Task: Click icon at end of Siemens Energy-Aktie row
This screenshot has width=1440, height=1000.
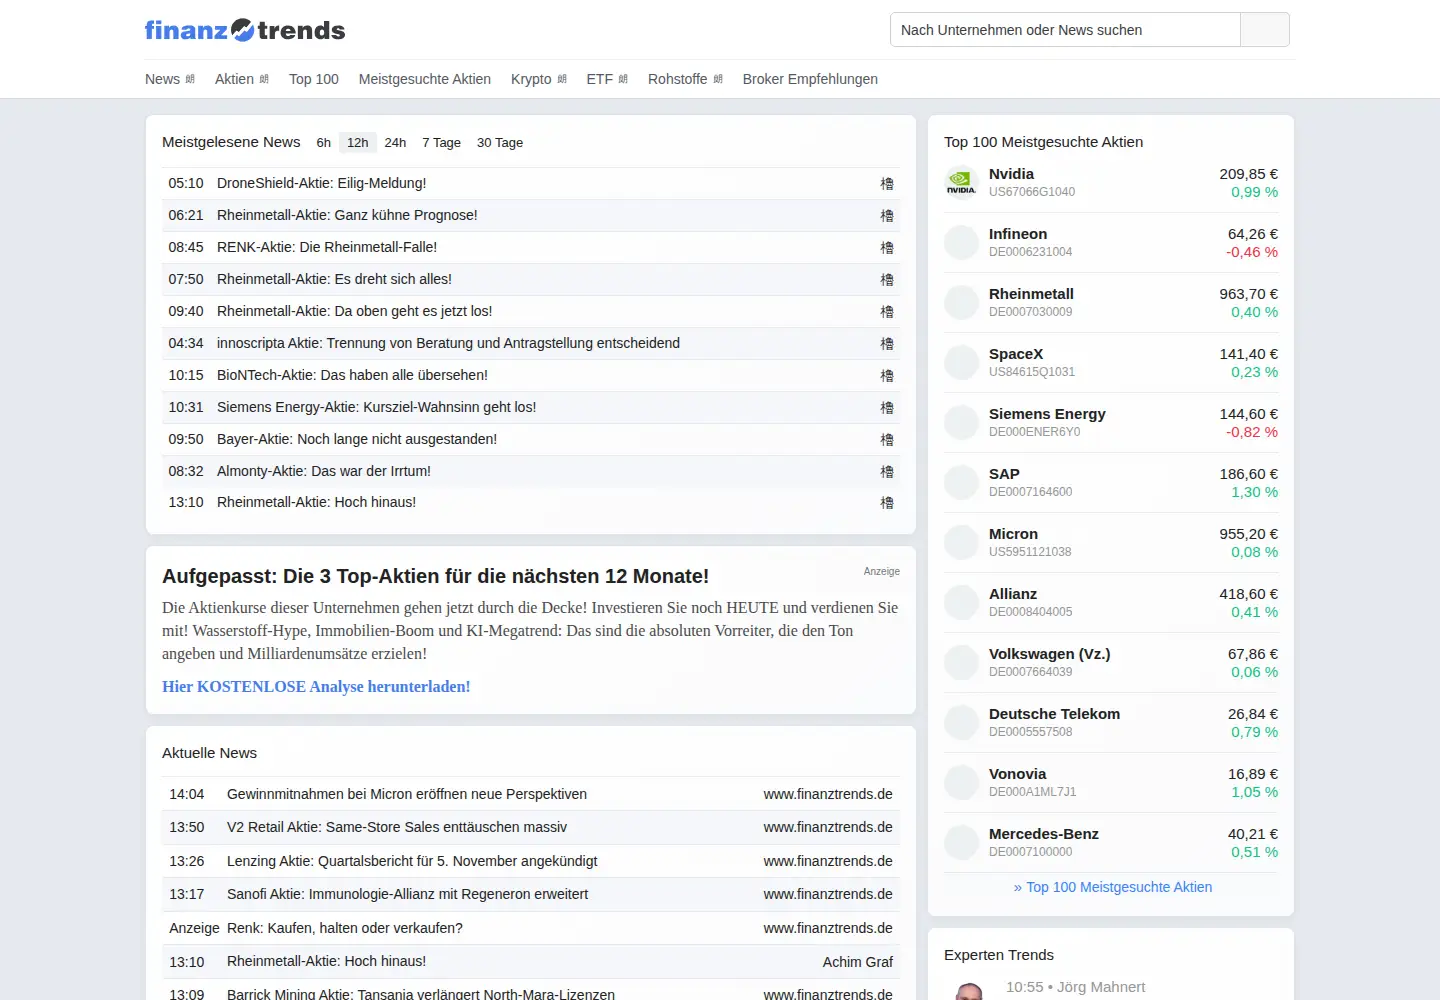Action: (x=886, y=407)
